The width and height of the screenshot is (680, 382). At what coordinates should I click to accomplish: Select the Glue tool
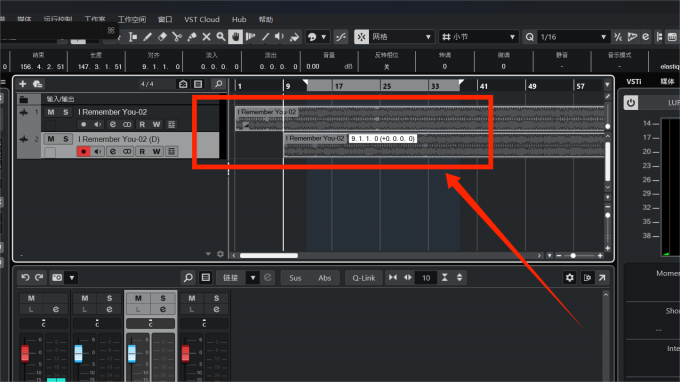192,37
